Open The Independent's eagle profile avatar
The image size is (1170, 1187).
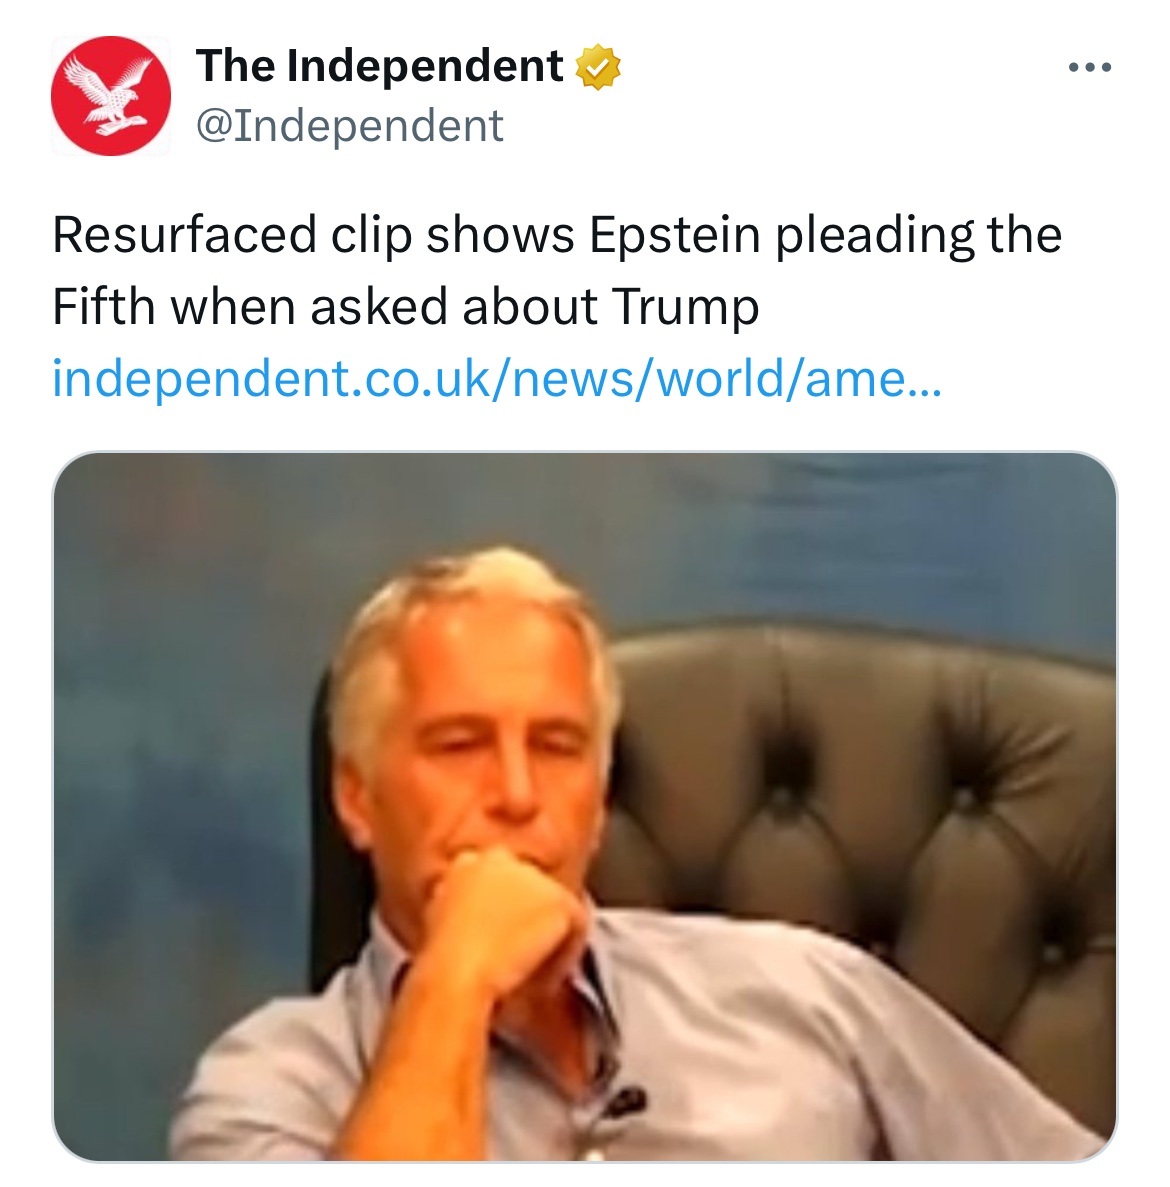[111, 96]
